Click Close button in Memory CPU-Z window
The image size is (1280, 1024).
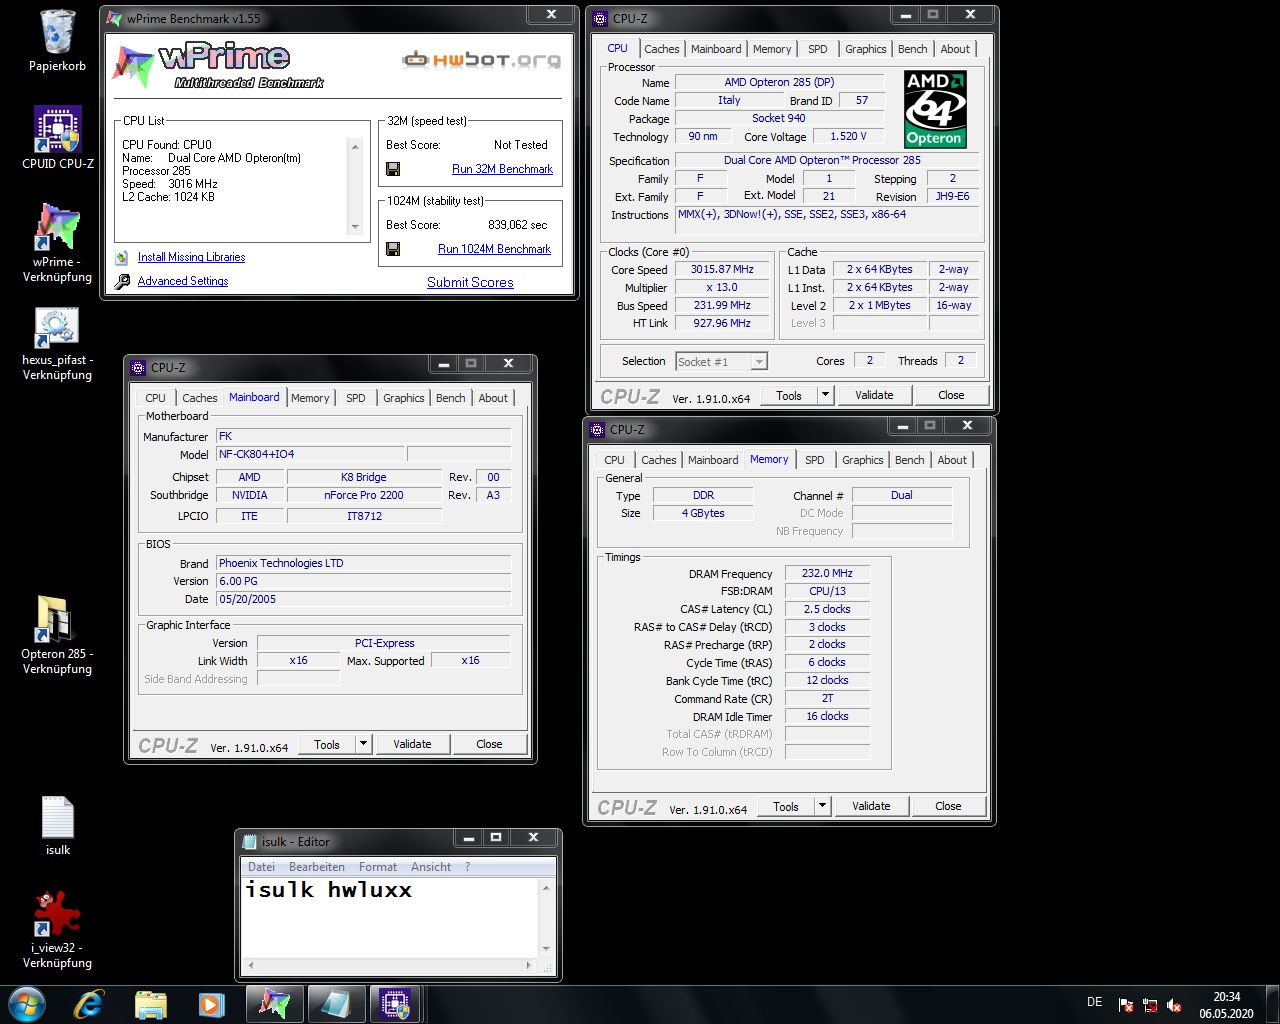(948, 806)
